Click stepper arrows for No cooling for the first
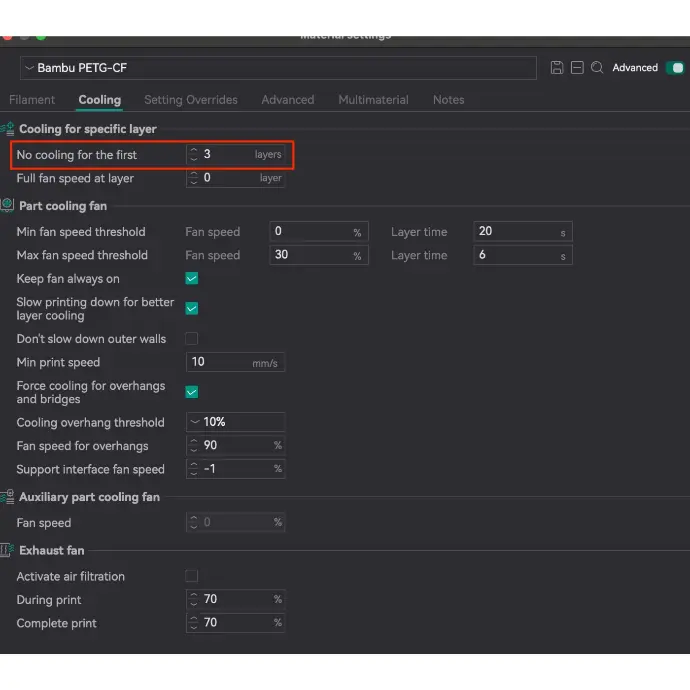Viewport: 690px width, 690px height. point(194,155)
